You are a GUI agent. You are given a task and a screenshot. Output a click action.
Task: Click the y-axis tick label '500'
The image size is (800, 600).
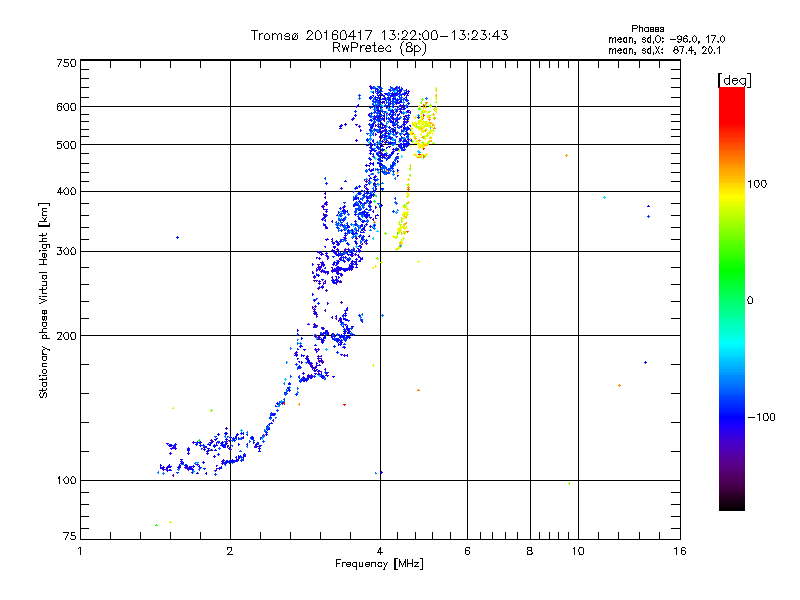click(66, 145)
